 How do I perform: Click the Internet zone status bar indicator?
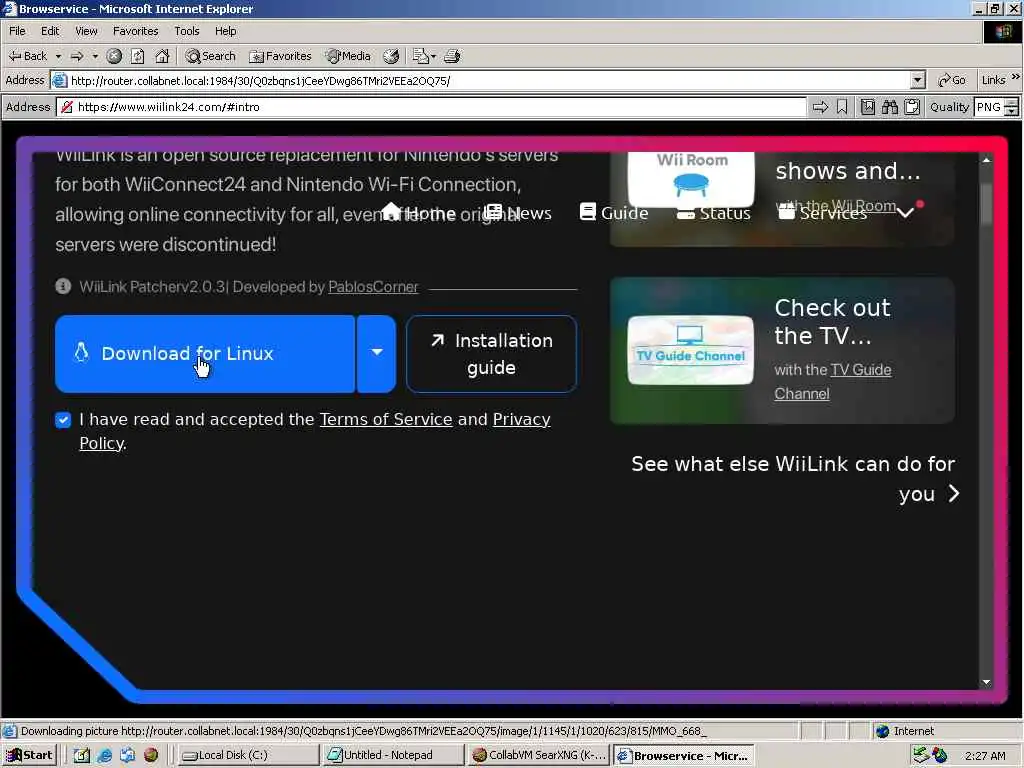pyautogui.click(x=904, y=731)
